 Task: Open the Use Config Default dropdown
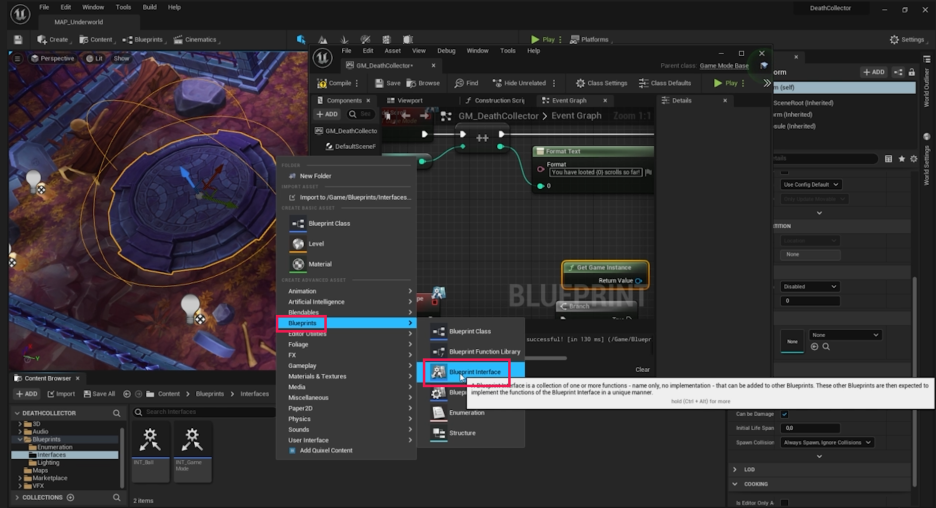click(x=811, y=184)
